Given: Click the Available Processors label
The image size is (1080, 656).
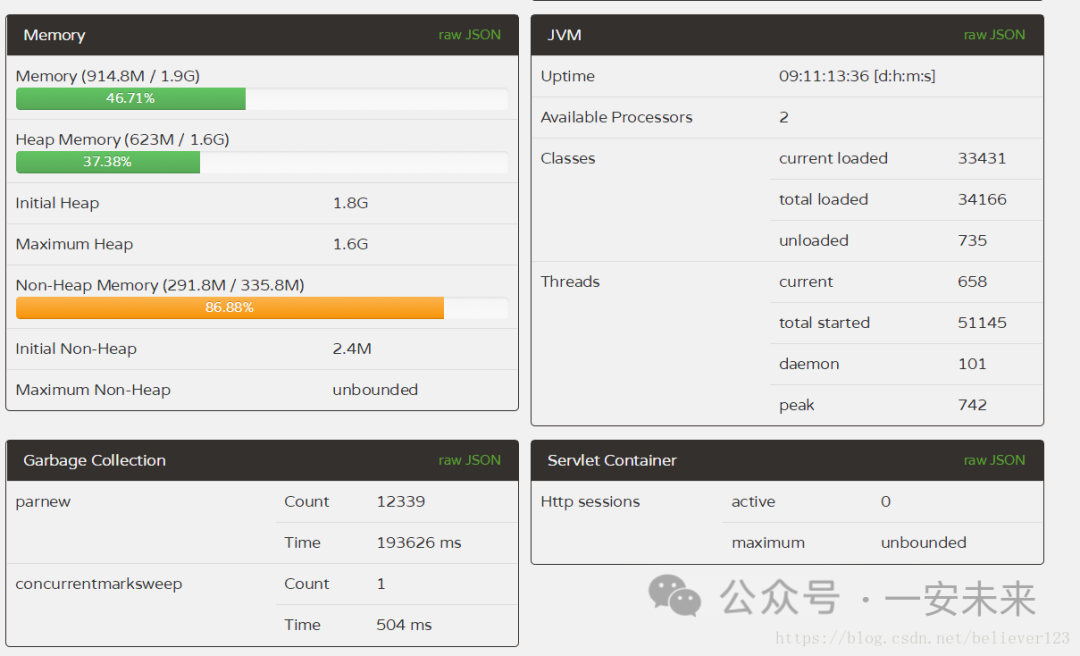Looking at the screenshot, I should (616, 117).
